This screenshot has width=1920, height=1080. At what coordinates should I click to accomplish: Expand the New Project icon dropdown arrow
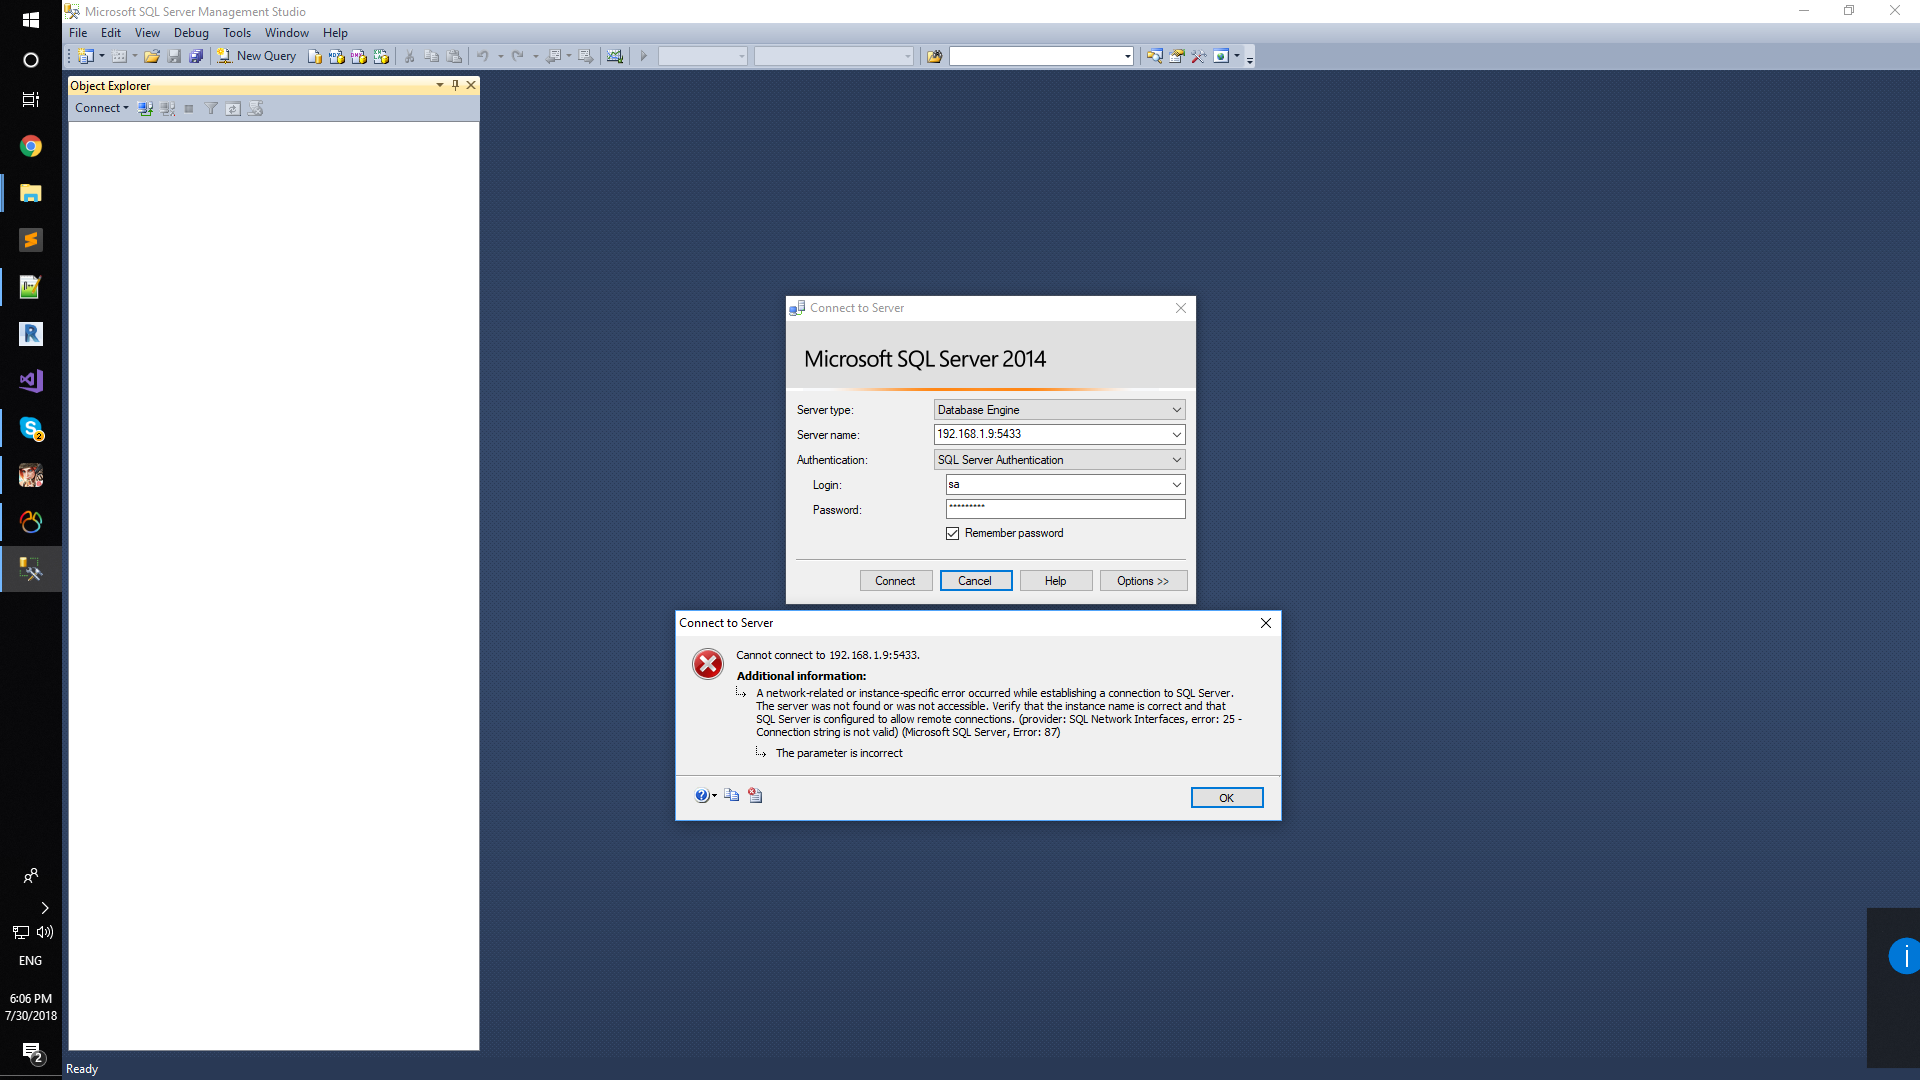(102, 56)
